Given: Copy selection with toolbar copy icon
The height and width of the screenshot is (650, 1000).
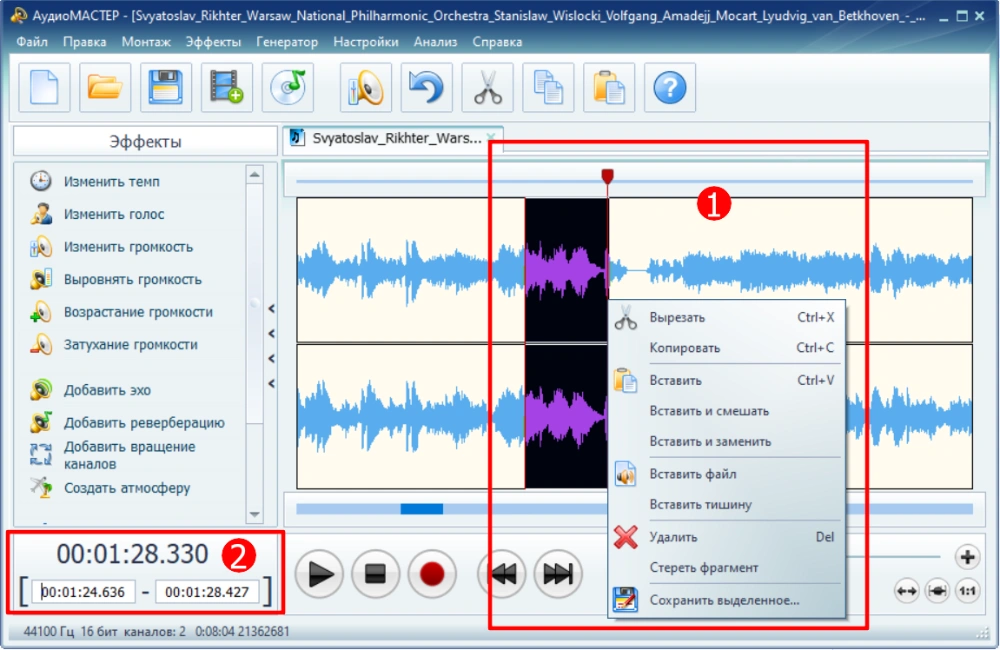Looking at the screenshot, I should [x=548, y=88].
